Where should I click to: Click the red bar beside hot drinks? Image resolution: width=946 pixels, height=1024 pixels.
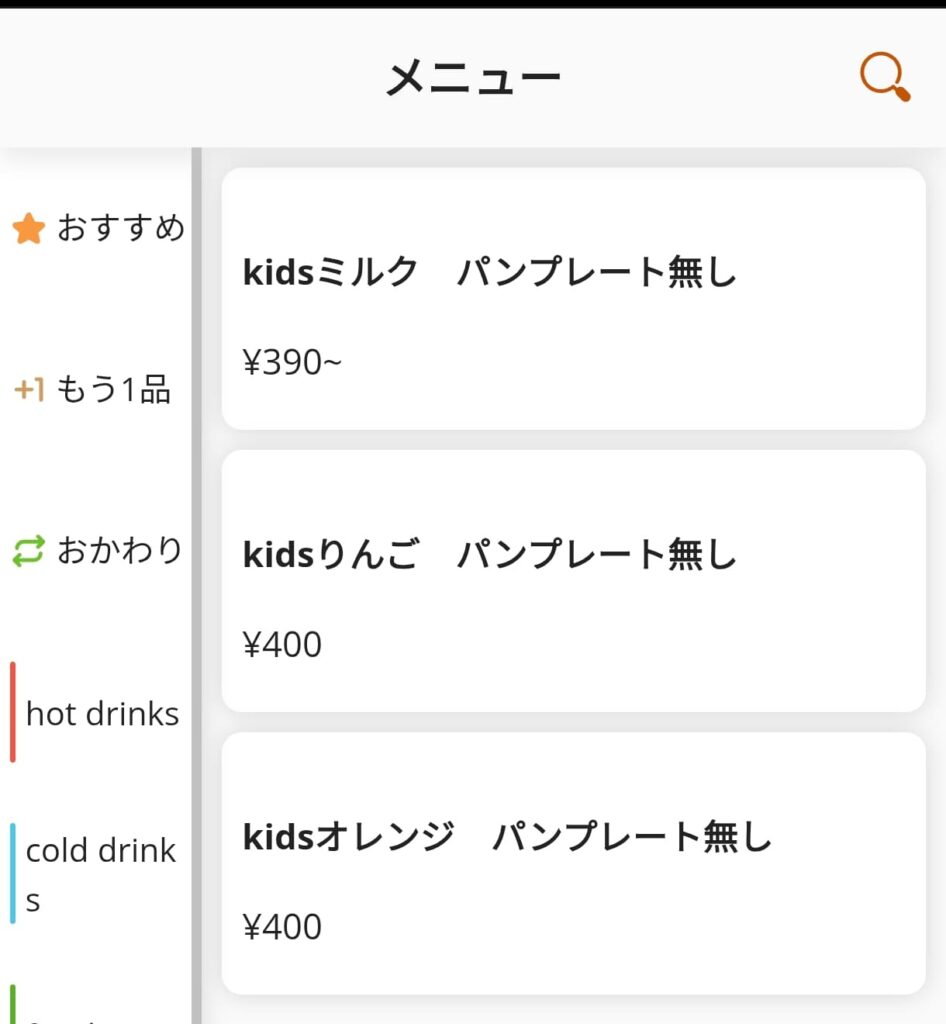click(x=12, y=712)
